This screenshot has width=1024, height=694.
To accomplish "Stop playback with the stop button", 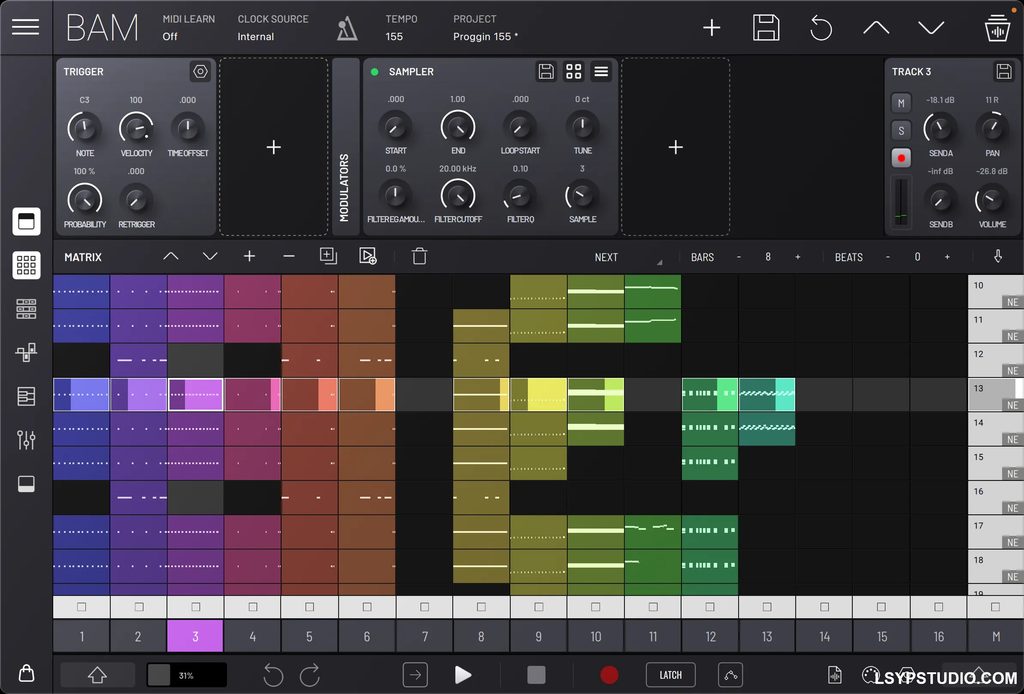I will point(536,674).
